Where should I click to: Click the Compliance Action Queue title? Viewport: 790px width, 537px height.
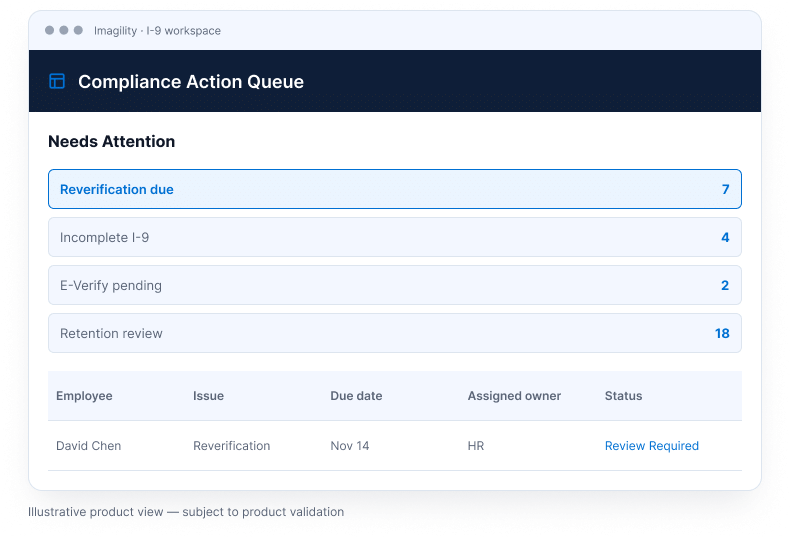191,82
